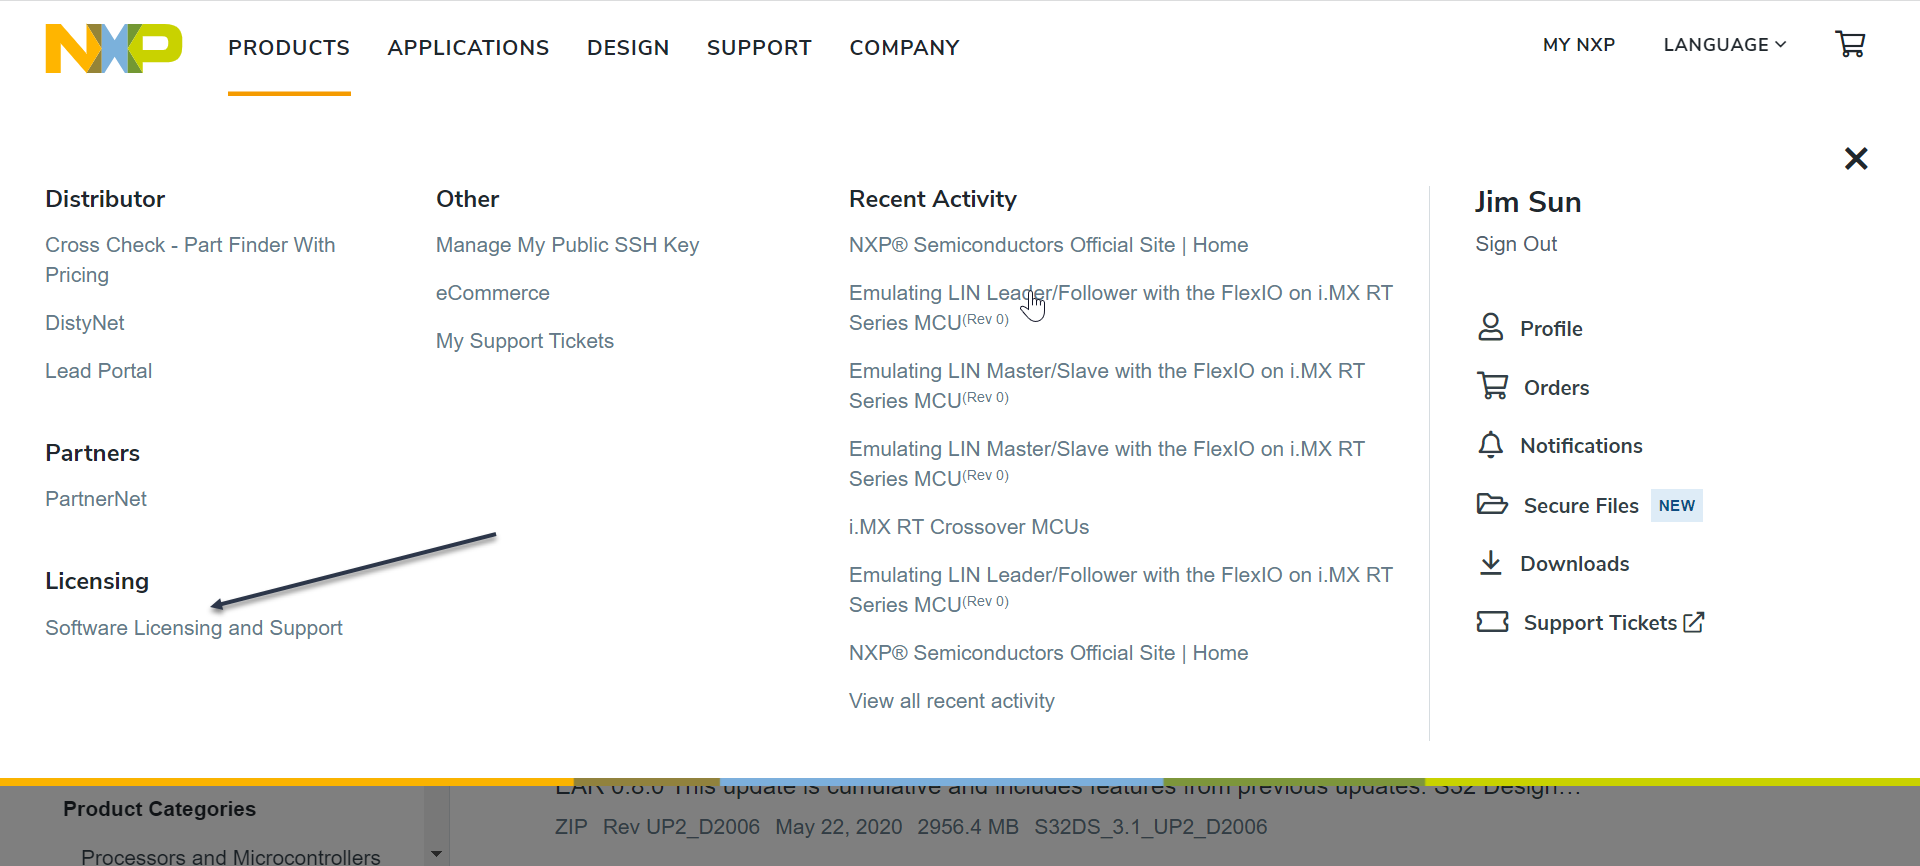
Task: Open the Company menu
Action: tap(904, 48)
